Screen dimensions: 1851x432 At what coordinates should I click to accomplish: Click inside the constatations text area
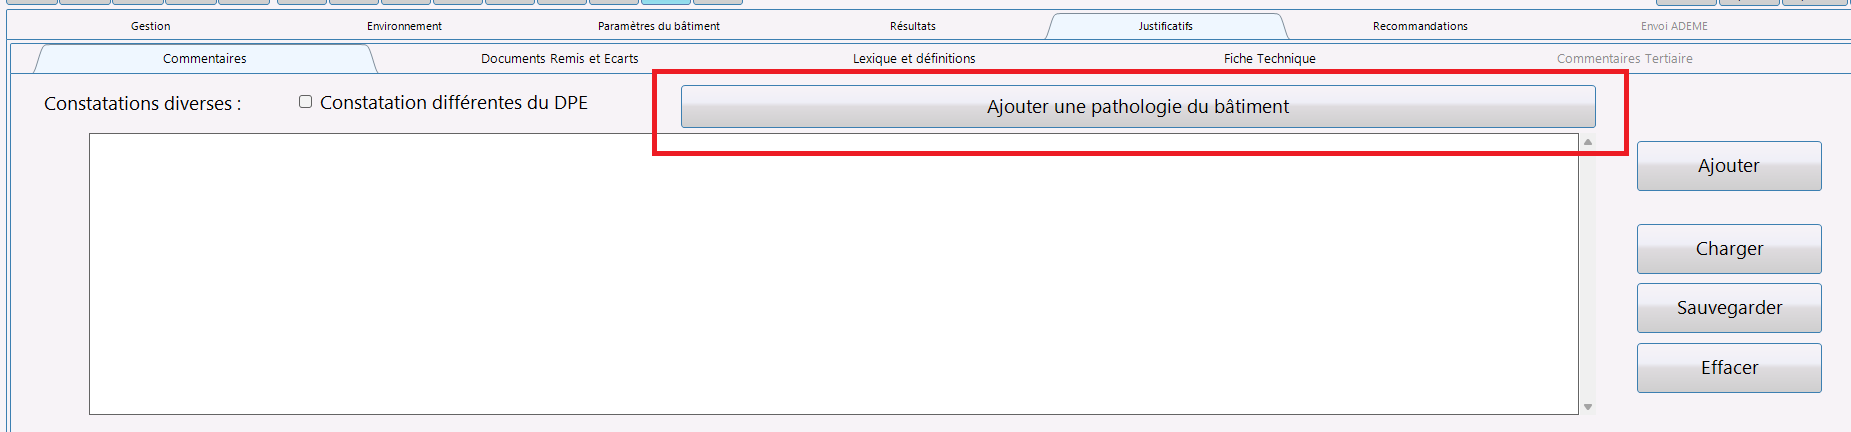click(834, 274)
